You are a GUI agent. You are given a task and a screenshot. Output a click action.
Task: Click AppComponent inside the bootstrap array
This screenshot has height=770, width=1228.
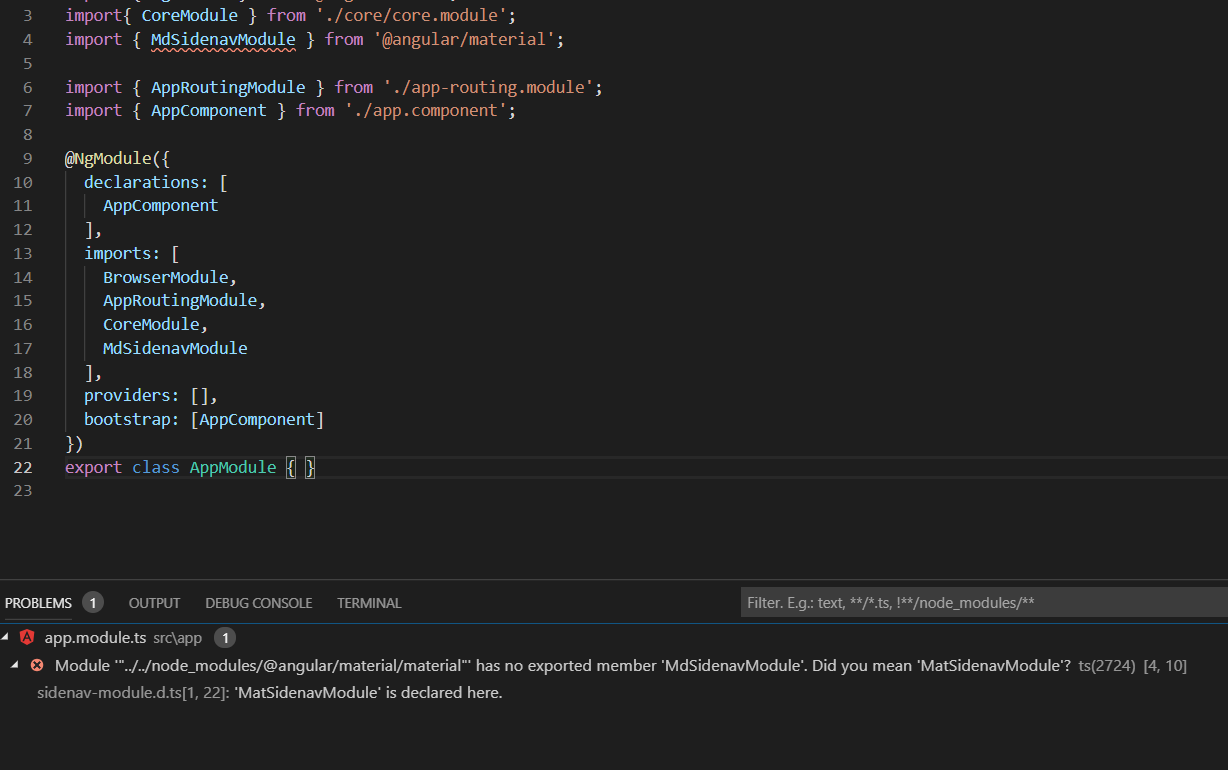257,419
